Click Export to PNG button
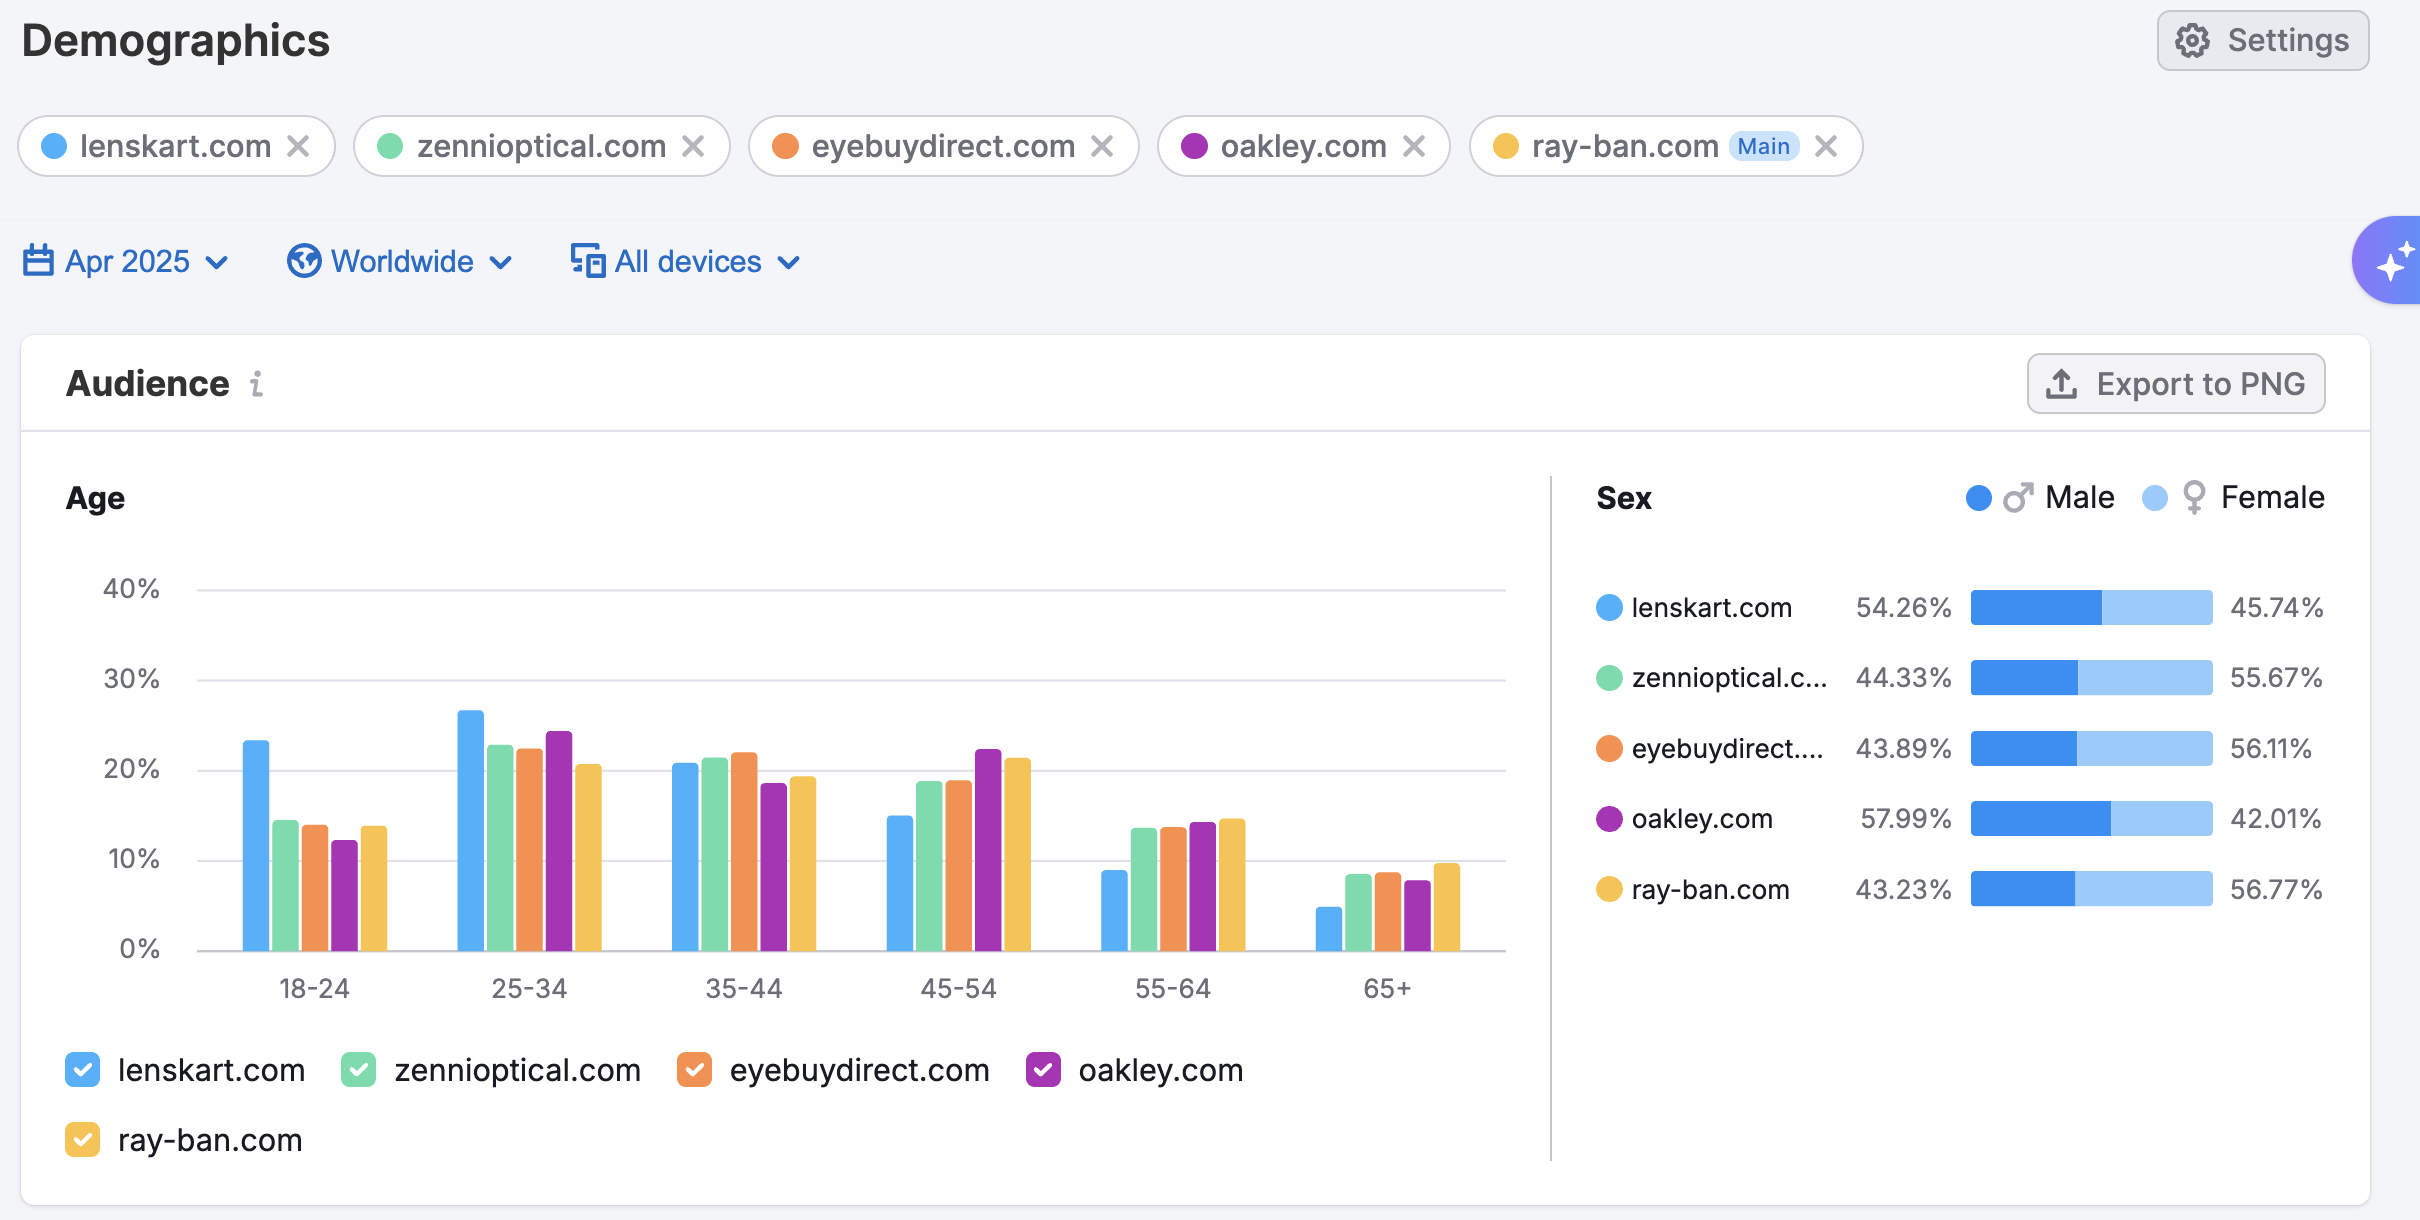 [2175, 384]
